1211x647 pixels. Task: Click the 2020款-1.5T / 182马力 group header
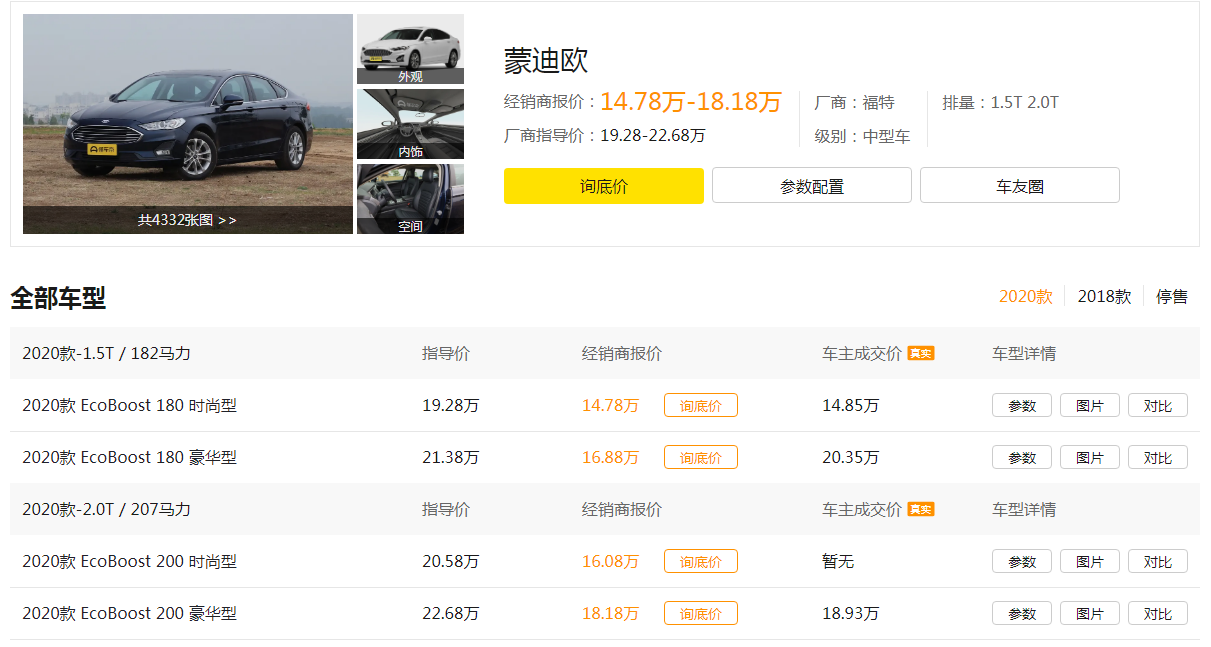(x=106, y=354)
